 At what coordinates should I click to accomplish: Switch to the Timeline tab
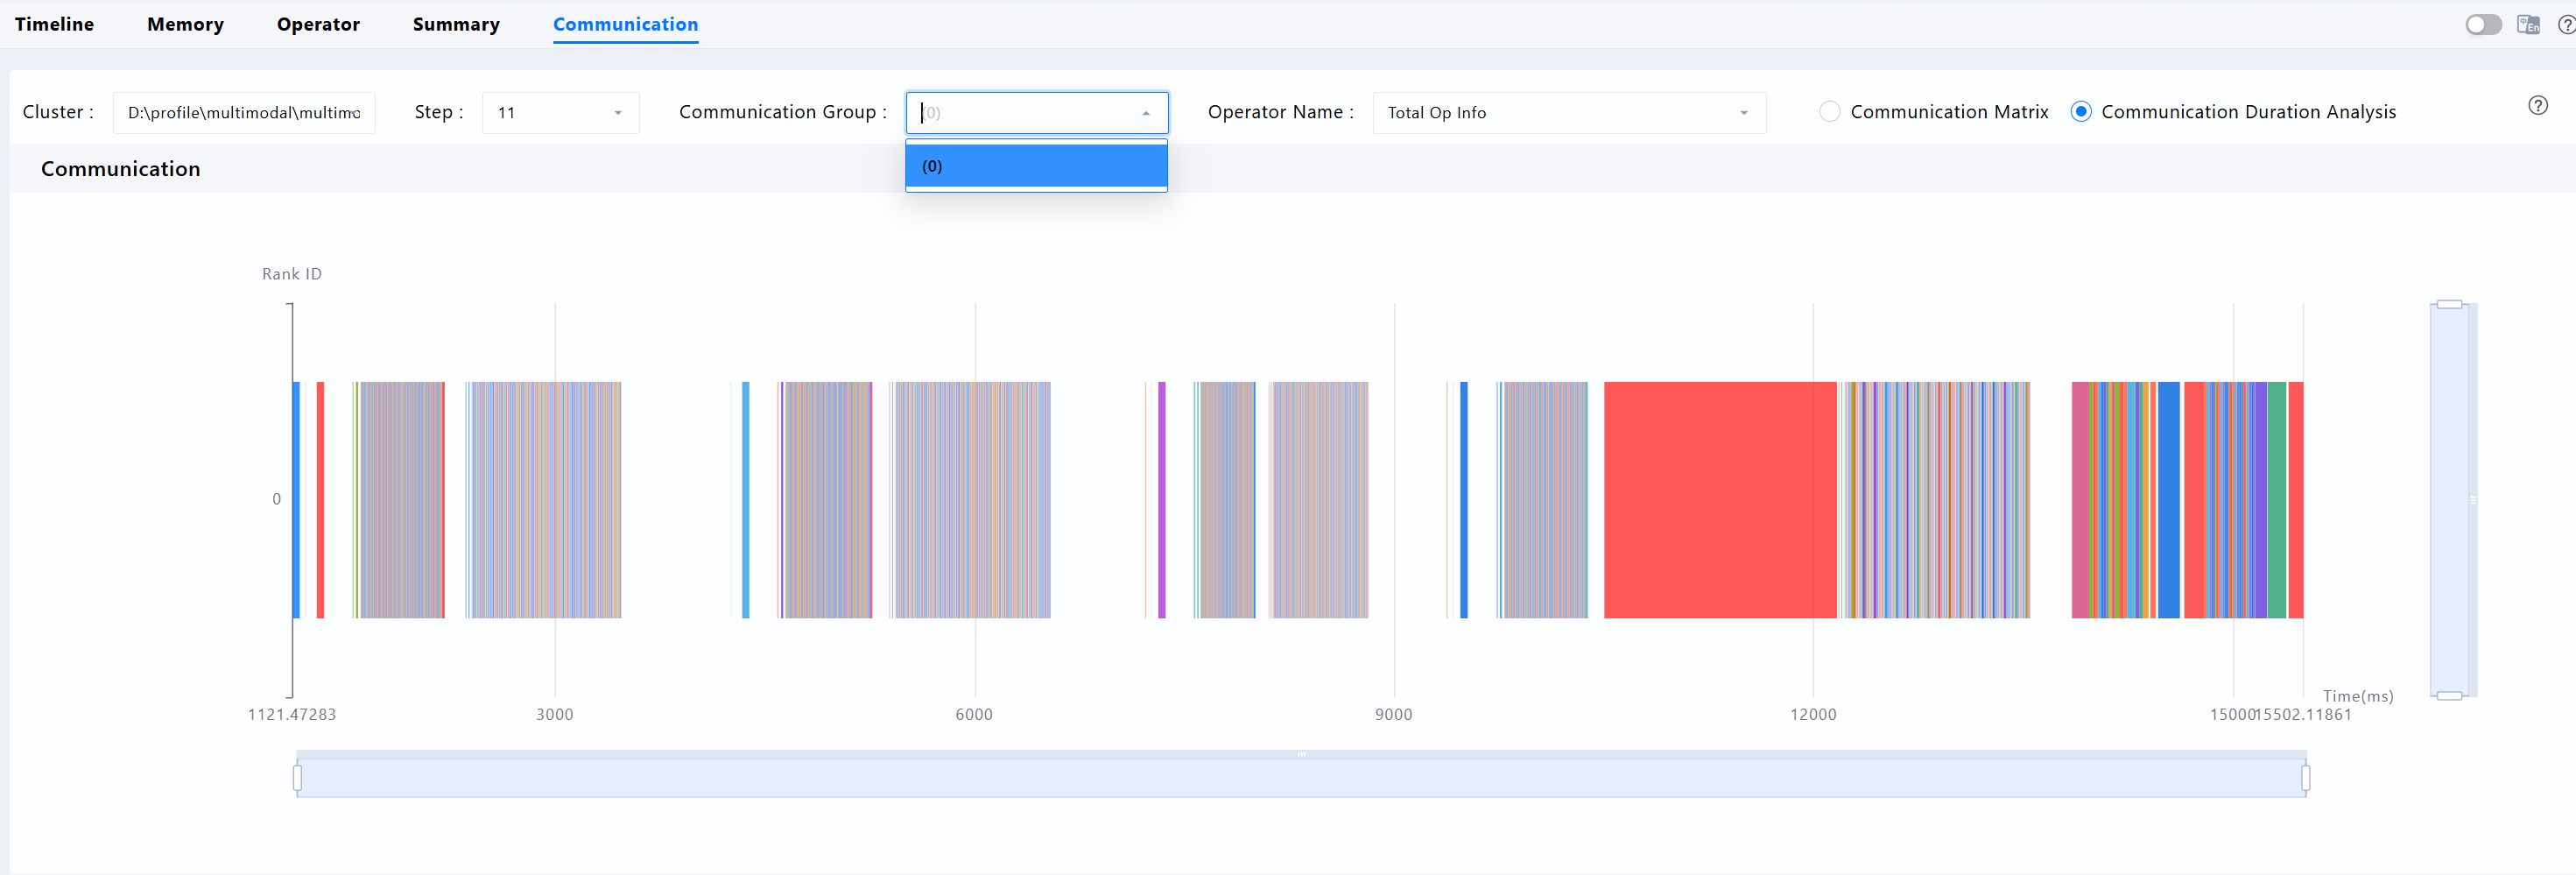click(54, 24)
